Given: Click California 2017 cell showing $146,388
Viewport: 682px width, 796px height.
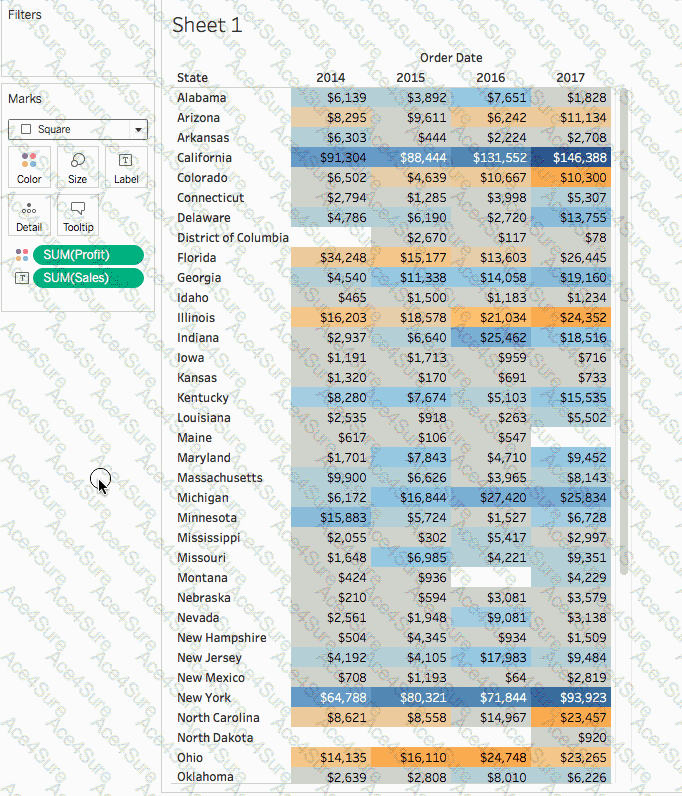Looking at the screenshot, I should pyautogui.click(x=572, y=158).
